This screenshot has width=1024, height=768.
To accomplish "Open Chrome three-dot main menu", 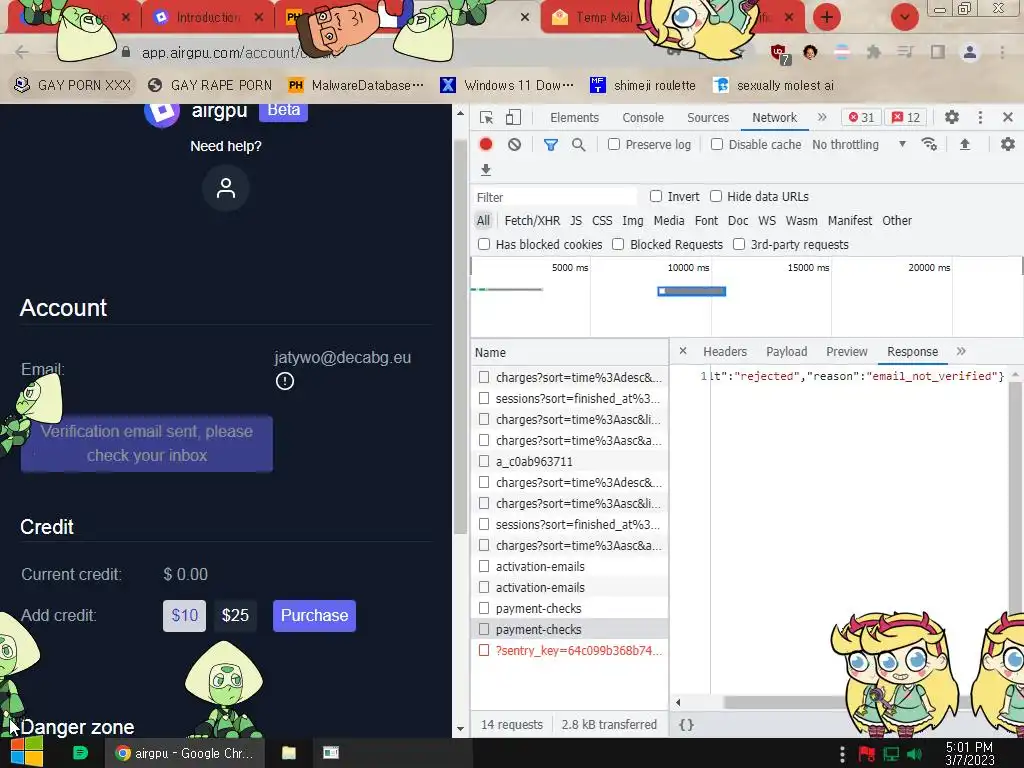I will (1002, 52).
